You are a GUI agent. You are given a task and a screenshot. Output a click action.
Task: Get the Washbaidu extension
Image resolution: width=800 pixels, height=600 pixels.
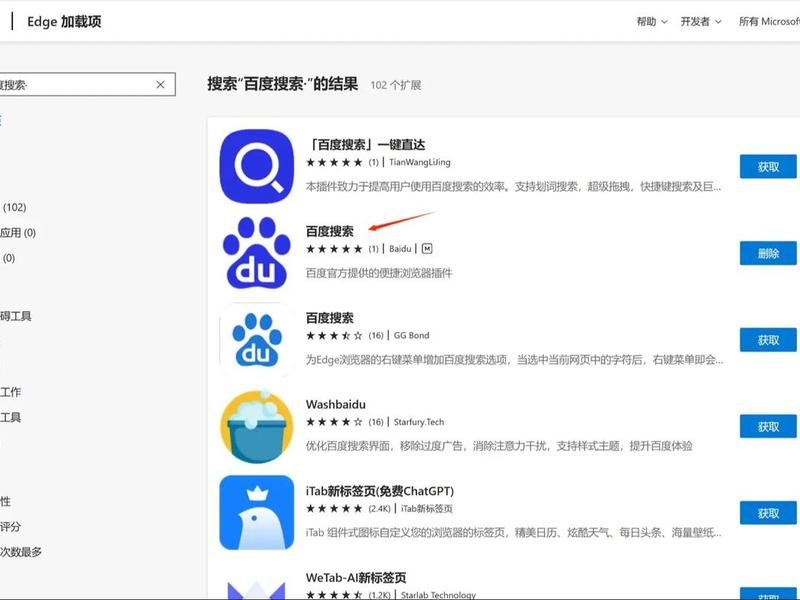pyautogui.click(x=768, y=427)
